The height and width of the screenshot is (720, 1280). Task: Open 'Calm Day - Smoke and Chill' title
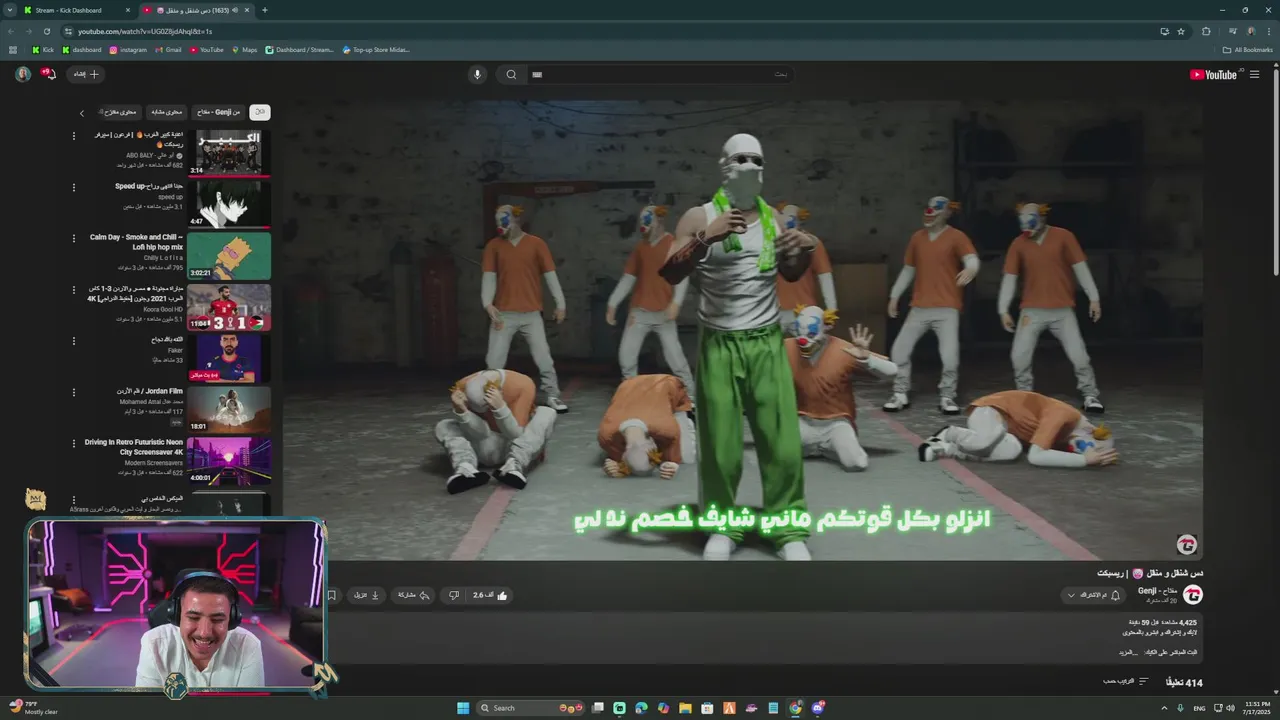pyautogui.click(x=136, y=242)
